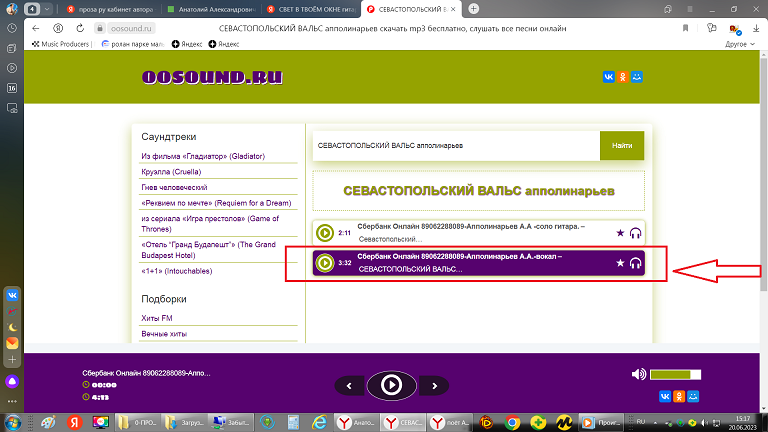Open the user profile avatar
768x432 pixels.
tap(12, 9)
